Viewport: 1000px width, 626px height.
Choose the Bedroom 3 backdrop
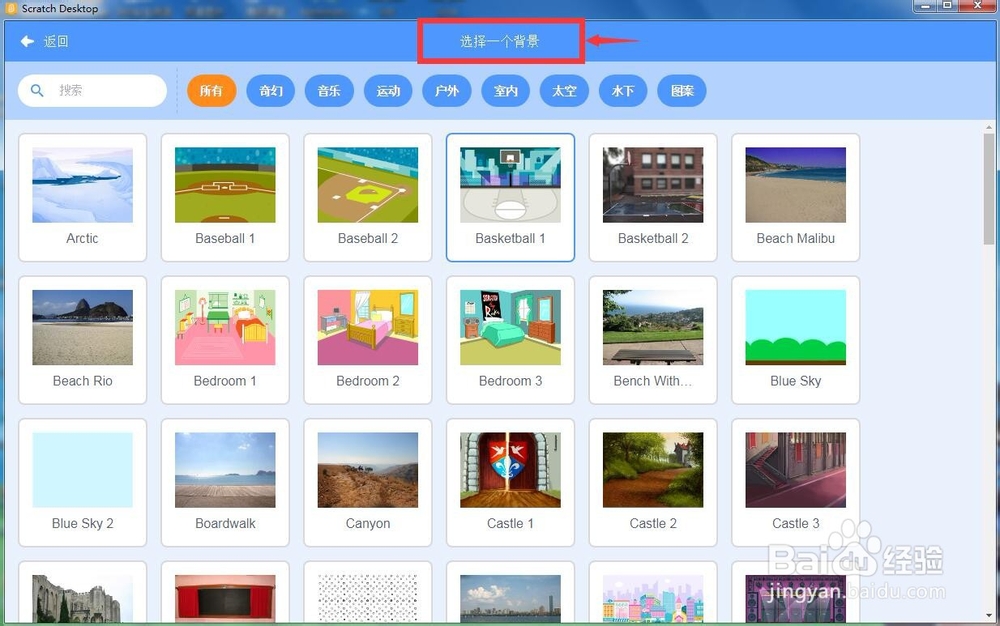(510, 340)
